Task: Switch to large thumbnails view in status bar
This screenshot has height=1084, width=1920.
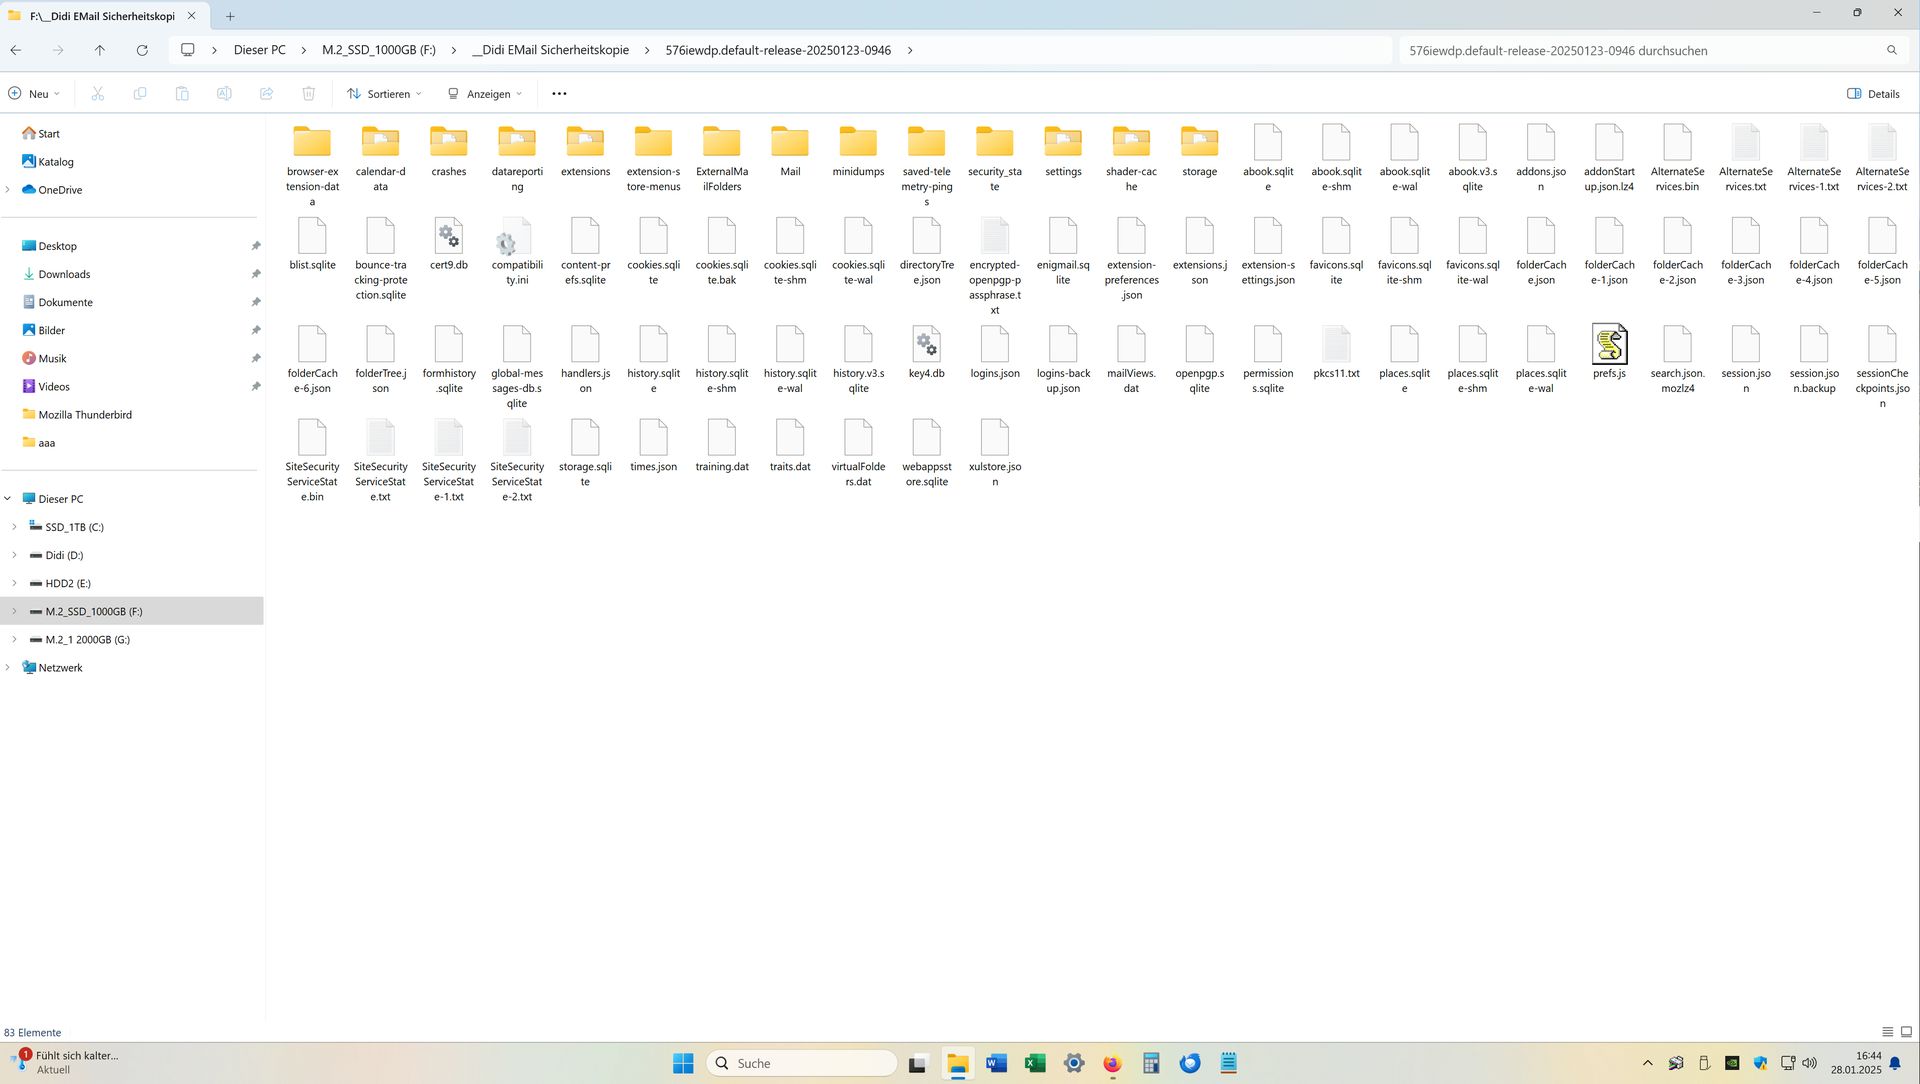Action: 1906,1032
